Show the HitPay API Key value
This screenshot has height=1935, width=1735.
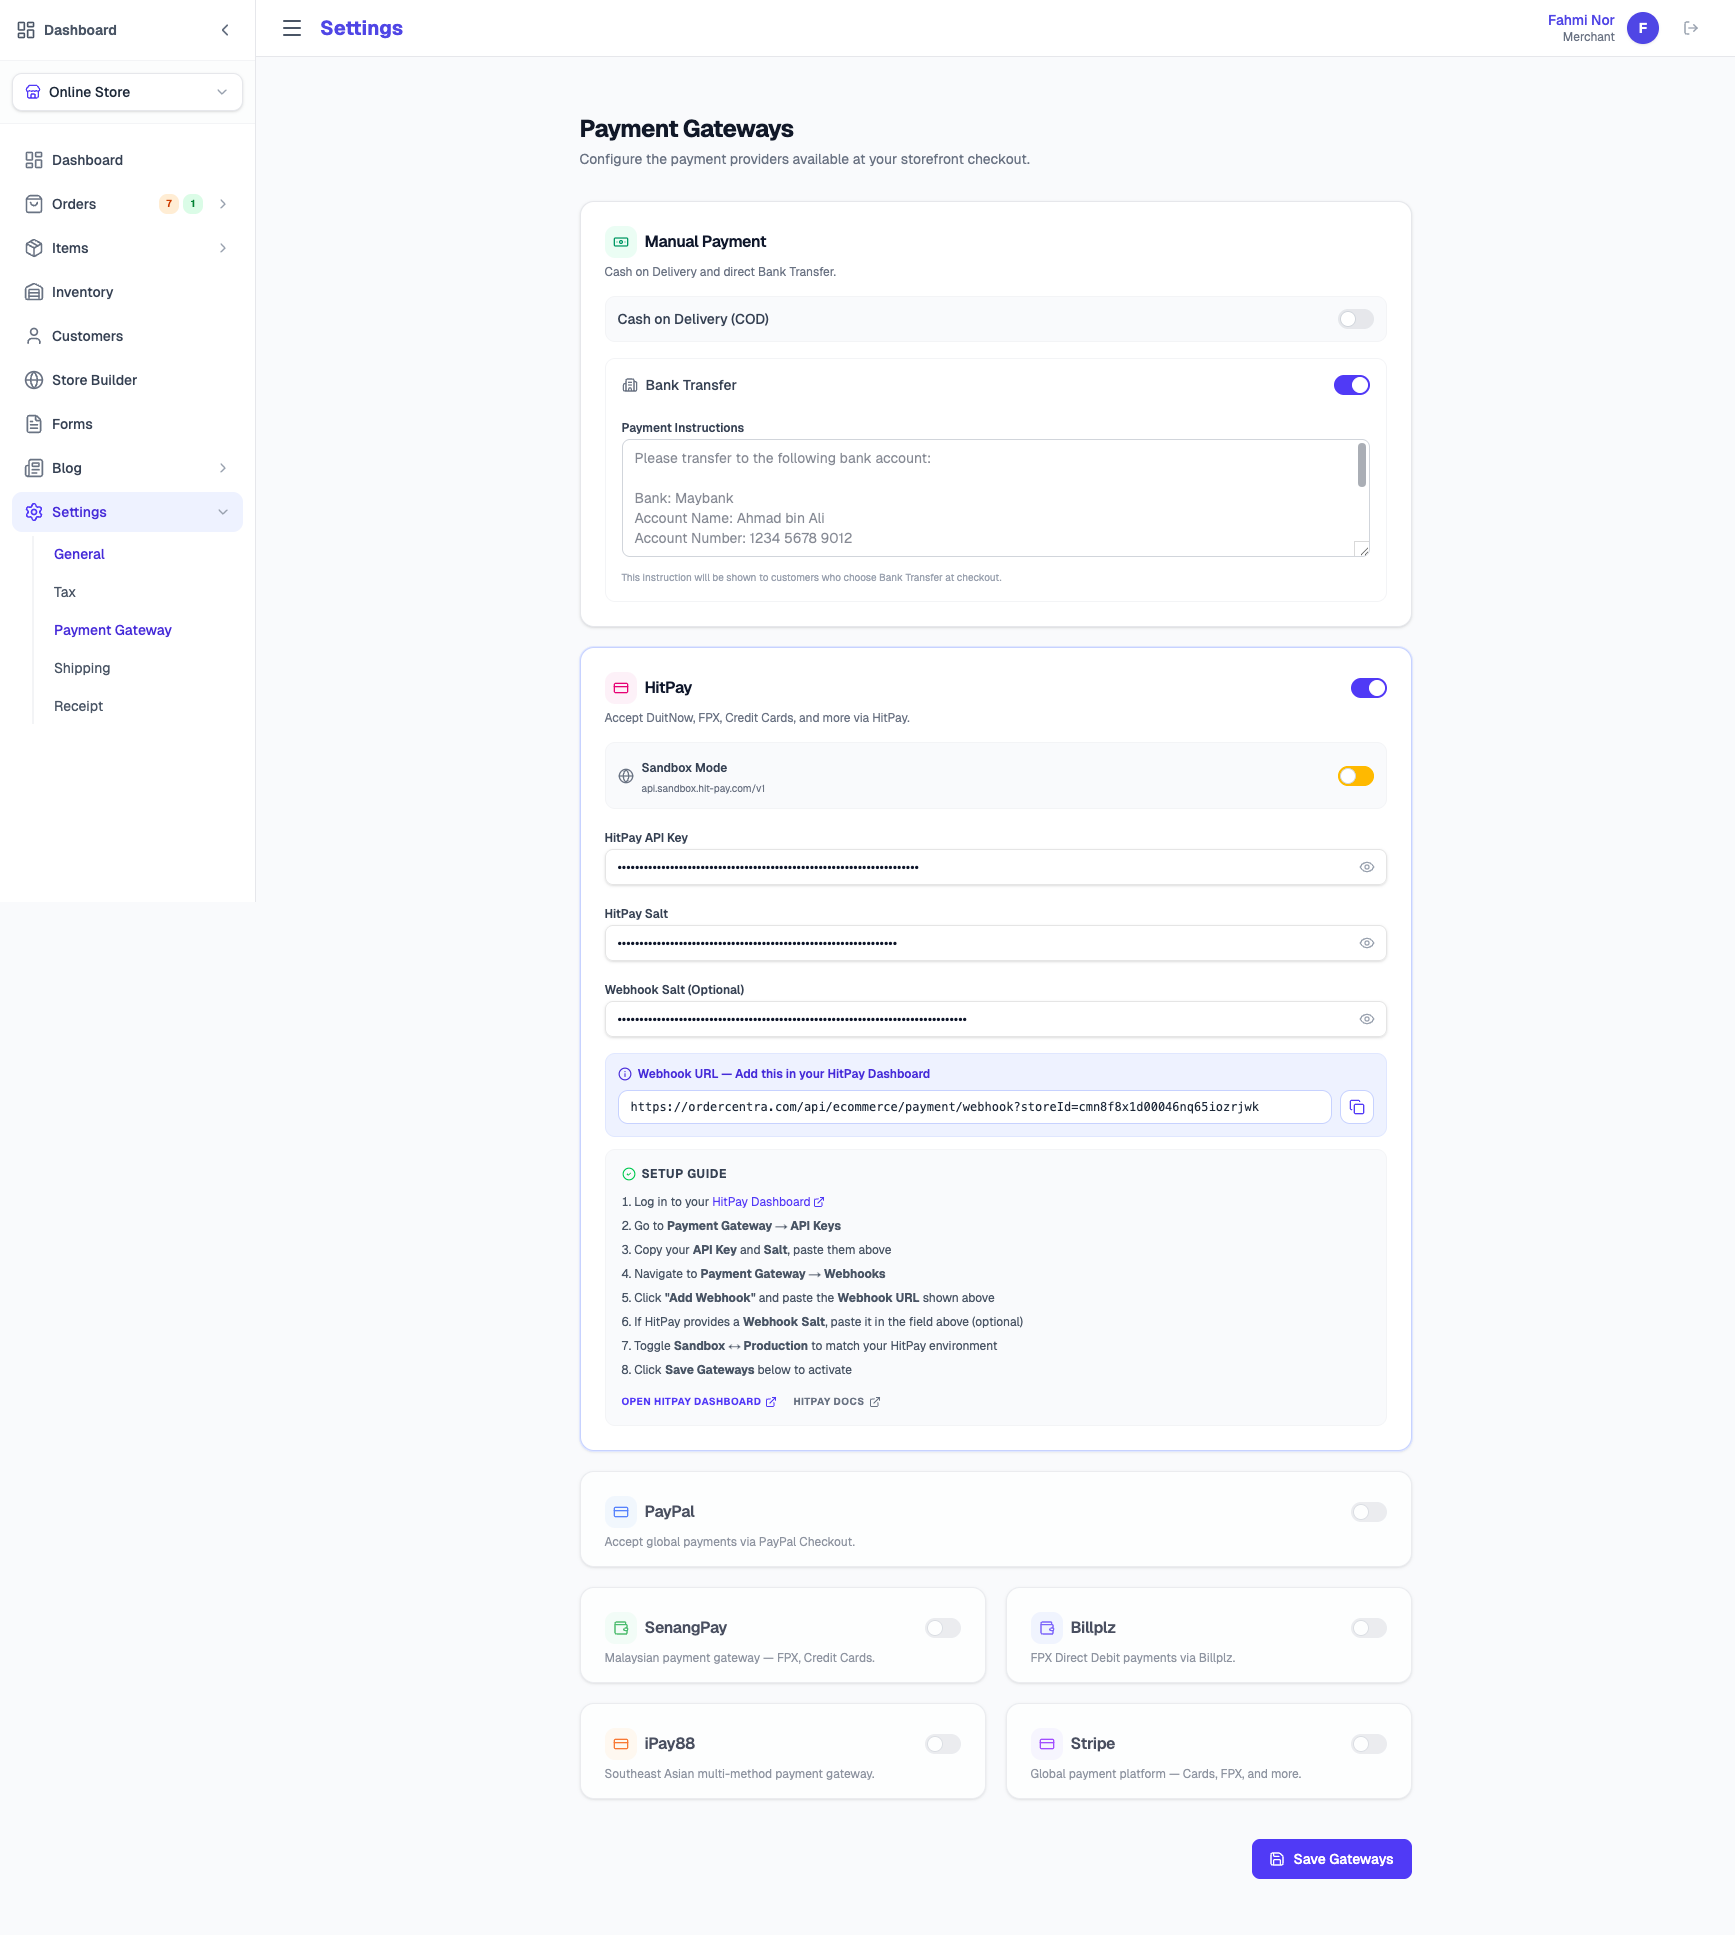pyautogui.click(x=1366, y=867)
